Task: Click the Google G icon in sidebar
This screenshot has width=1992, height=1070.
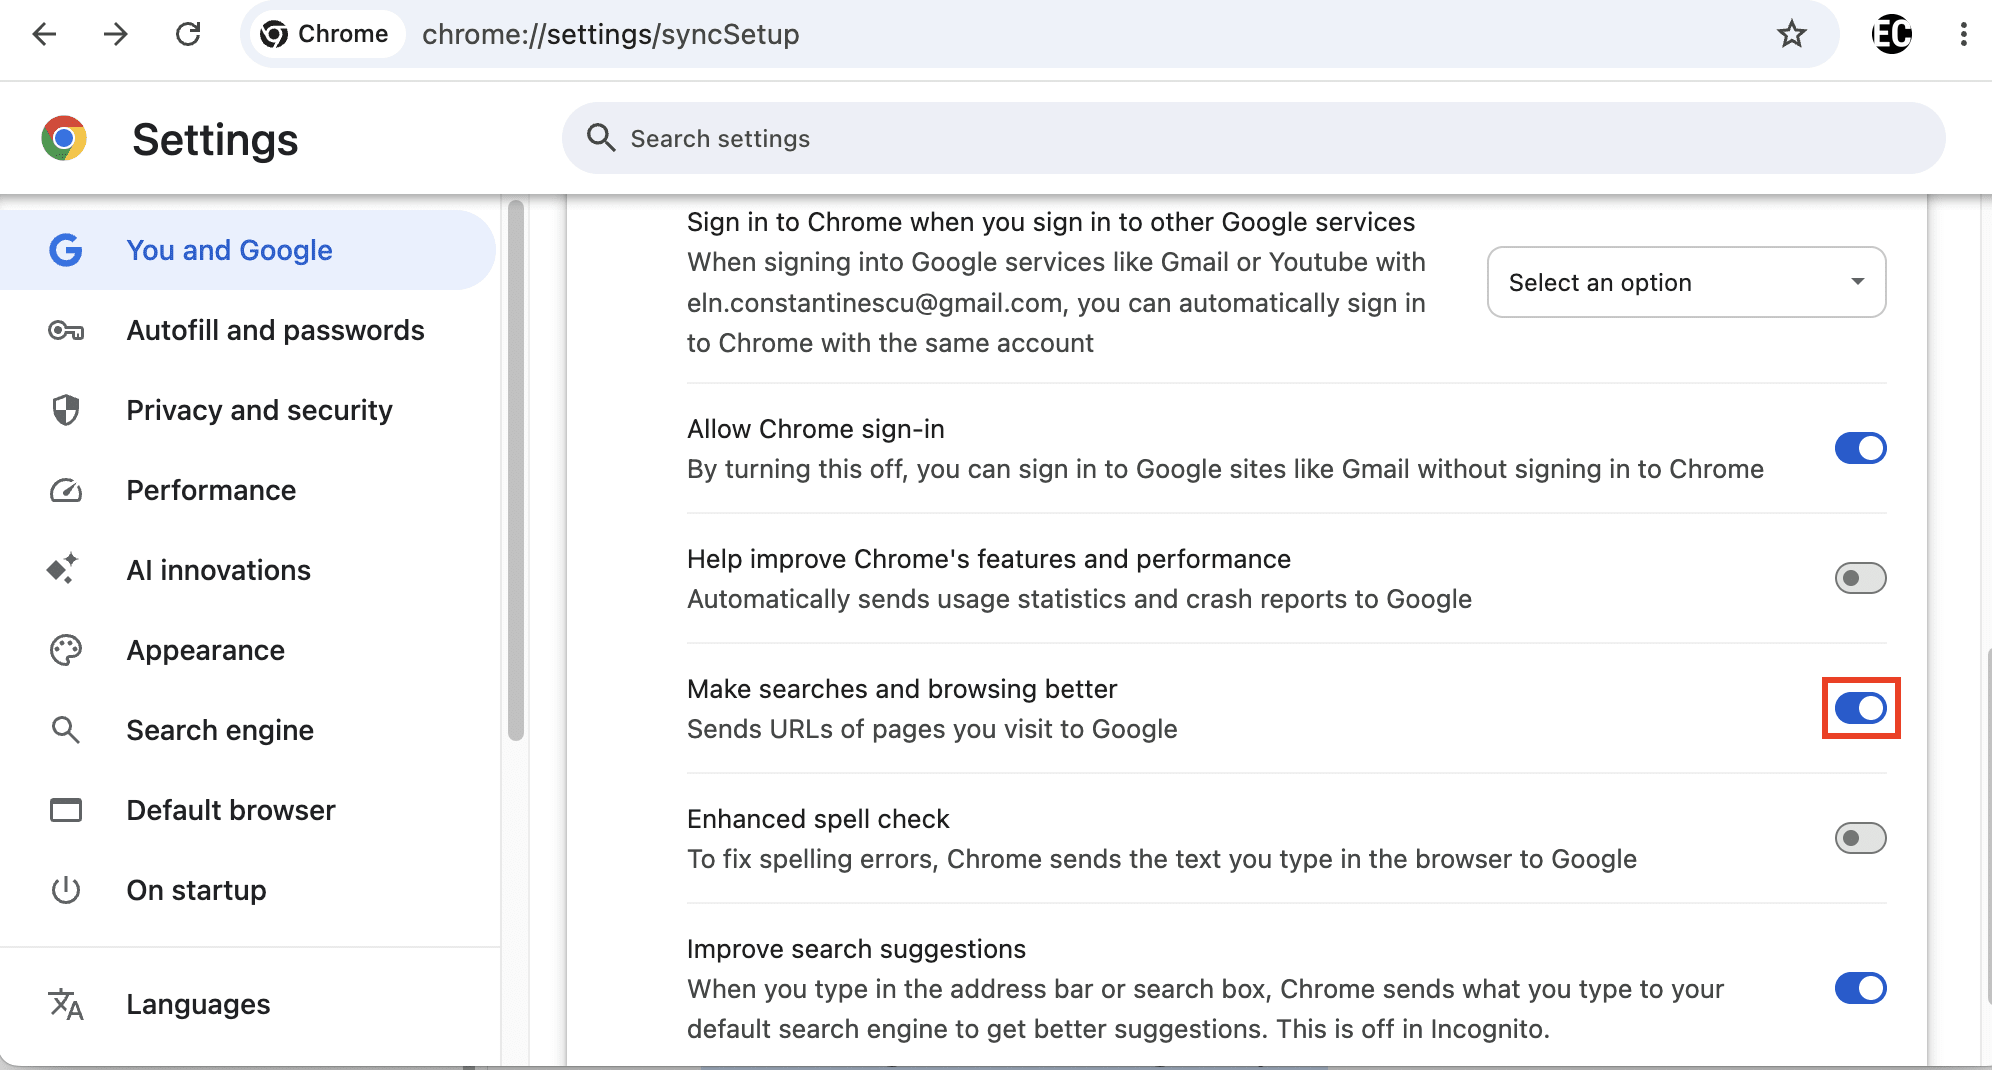Action: click(x=66, y=250)
